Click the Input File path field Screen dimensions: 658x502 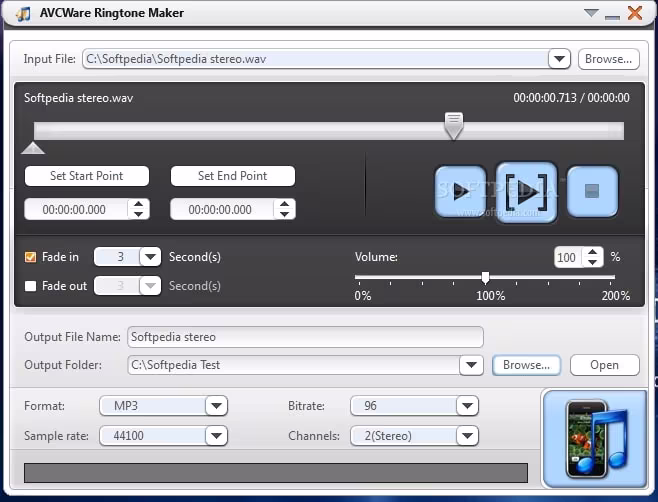(316, 59)
